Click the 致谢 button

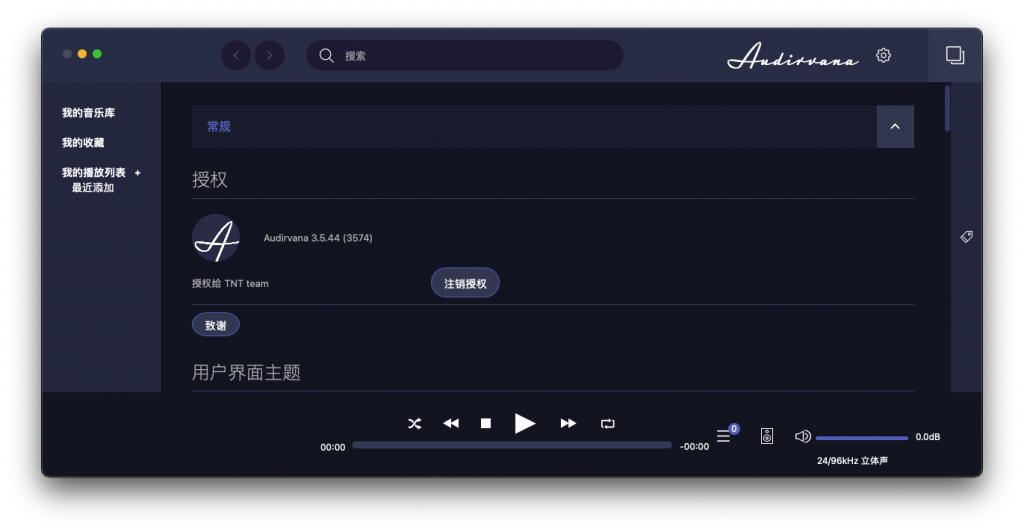pos(216,325)
